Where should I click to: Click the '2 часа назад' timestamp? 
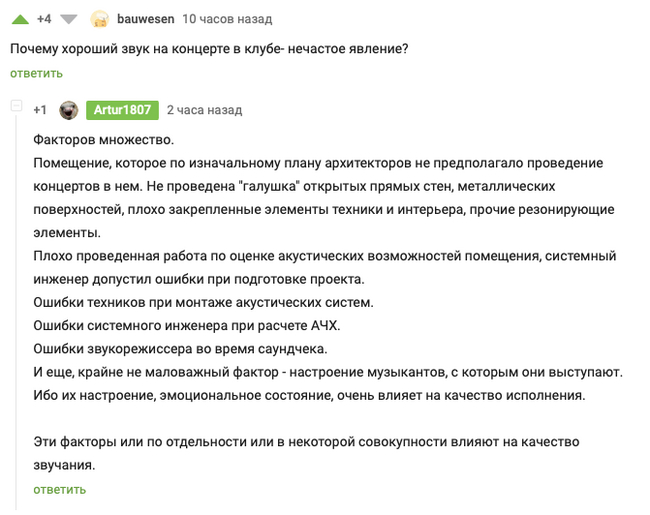[204, 110]
